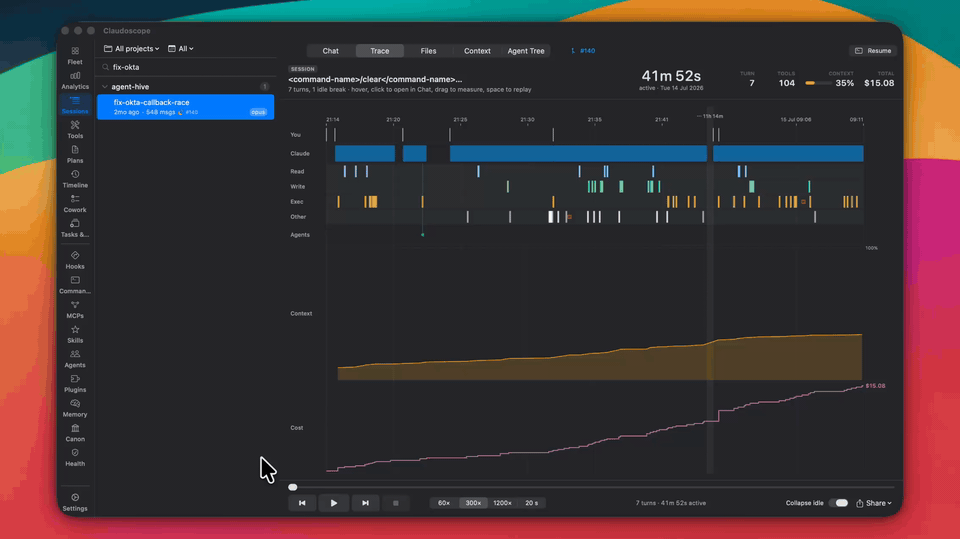Select the fix-okta-callback-race session

(x=186, y=107)
